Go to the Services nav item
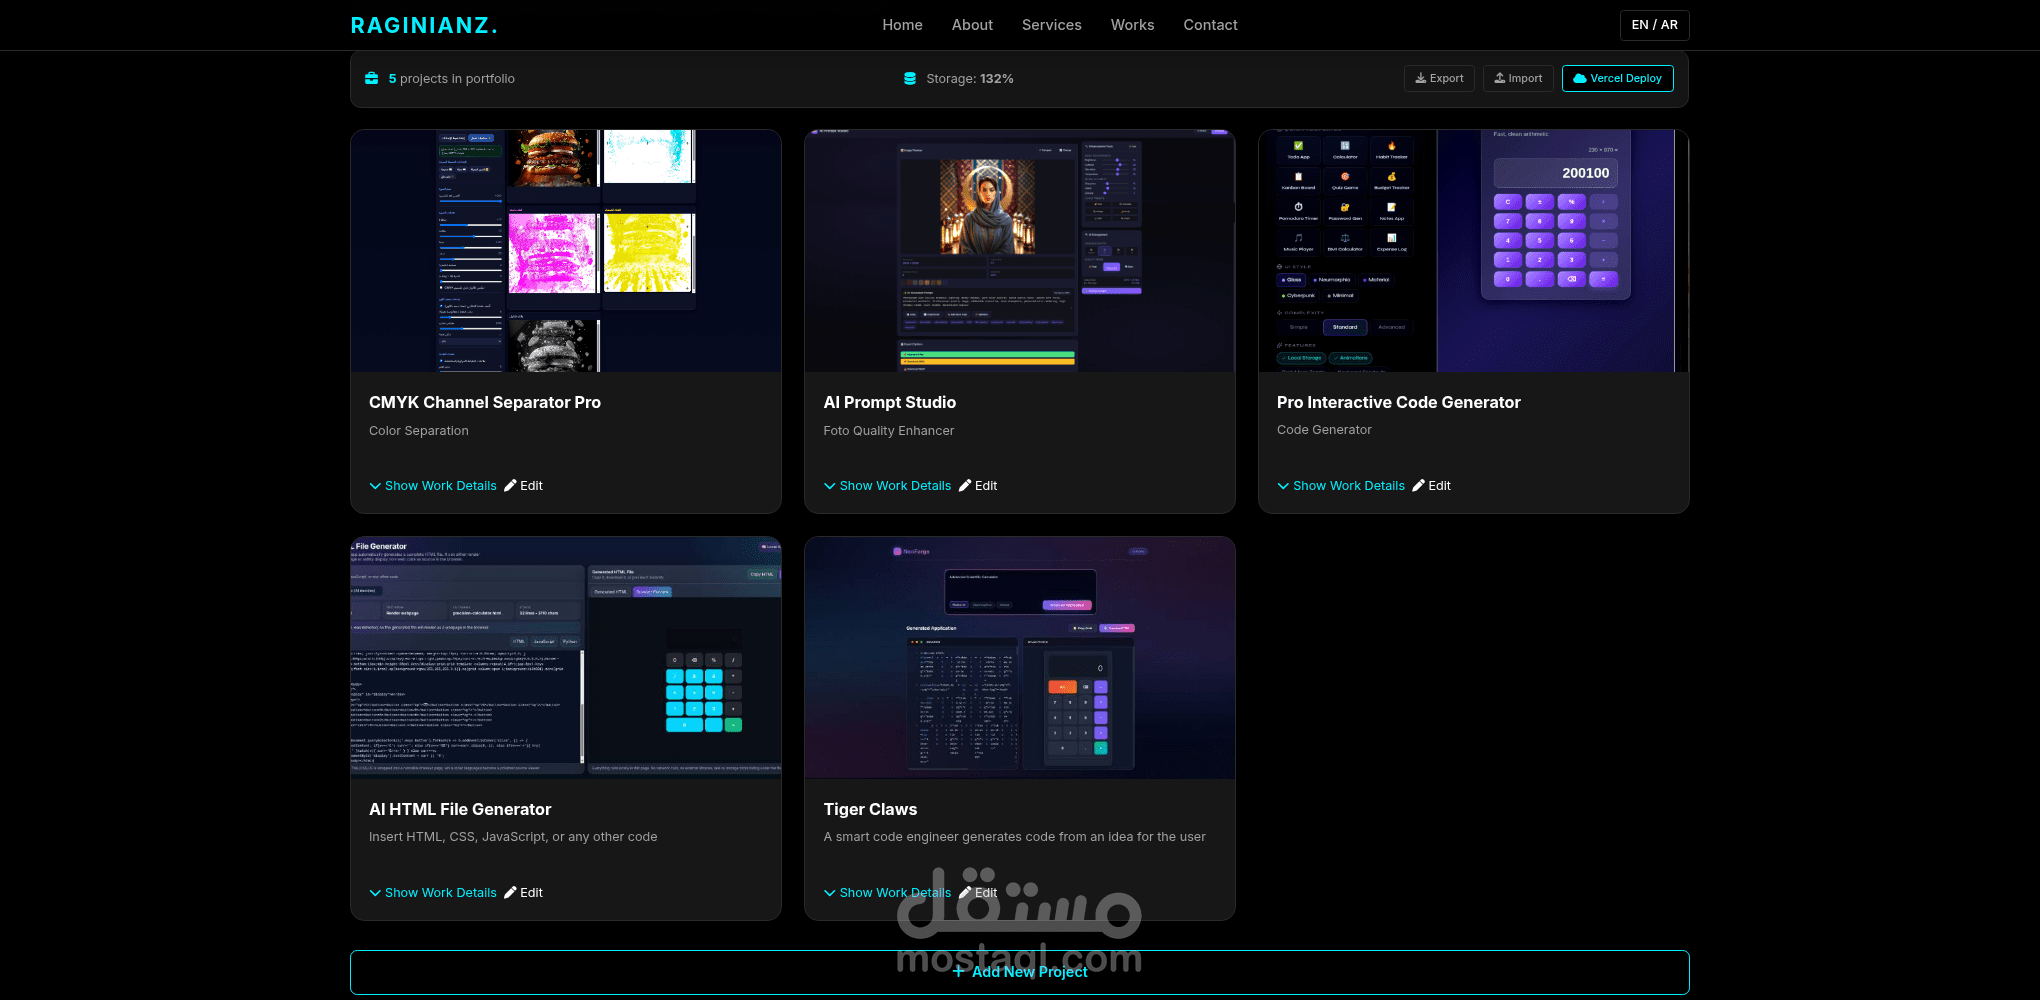This screenshot has height=1000, width=2040. pyautogui.click(x=1051, y=25)
